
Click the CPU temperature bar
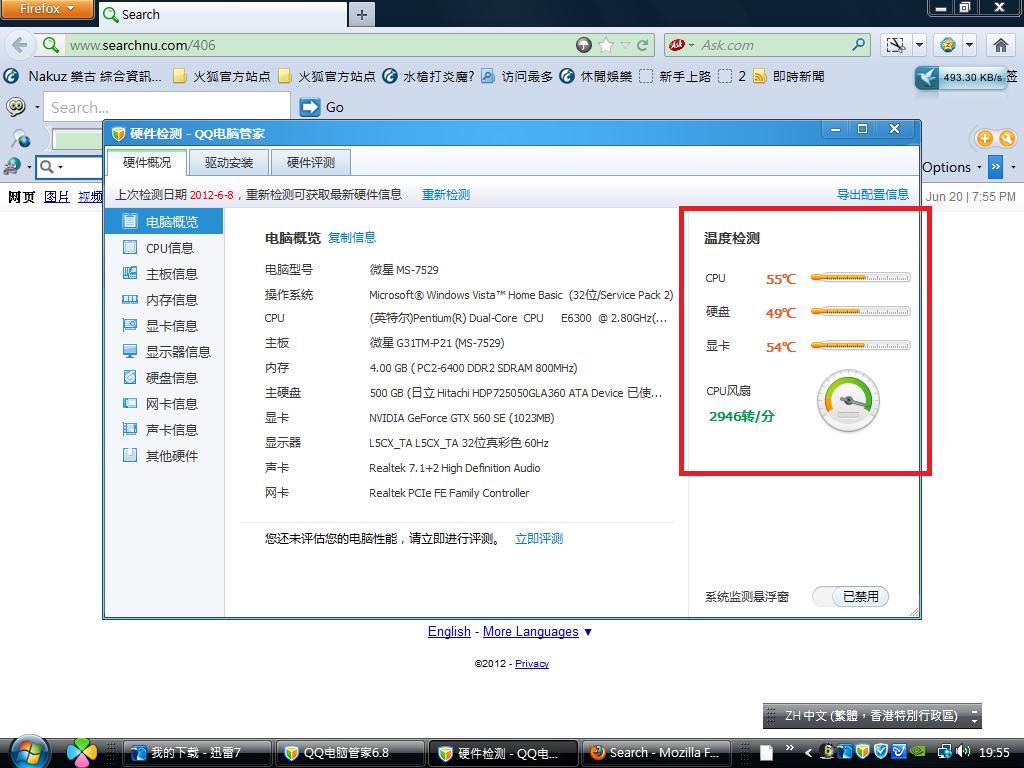pos(860,278)
